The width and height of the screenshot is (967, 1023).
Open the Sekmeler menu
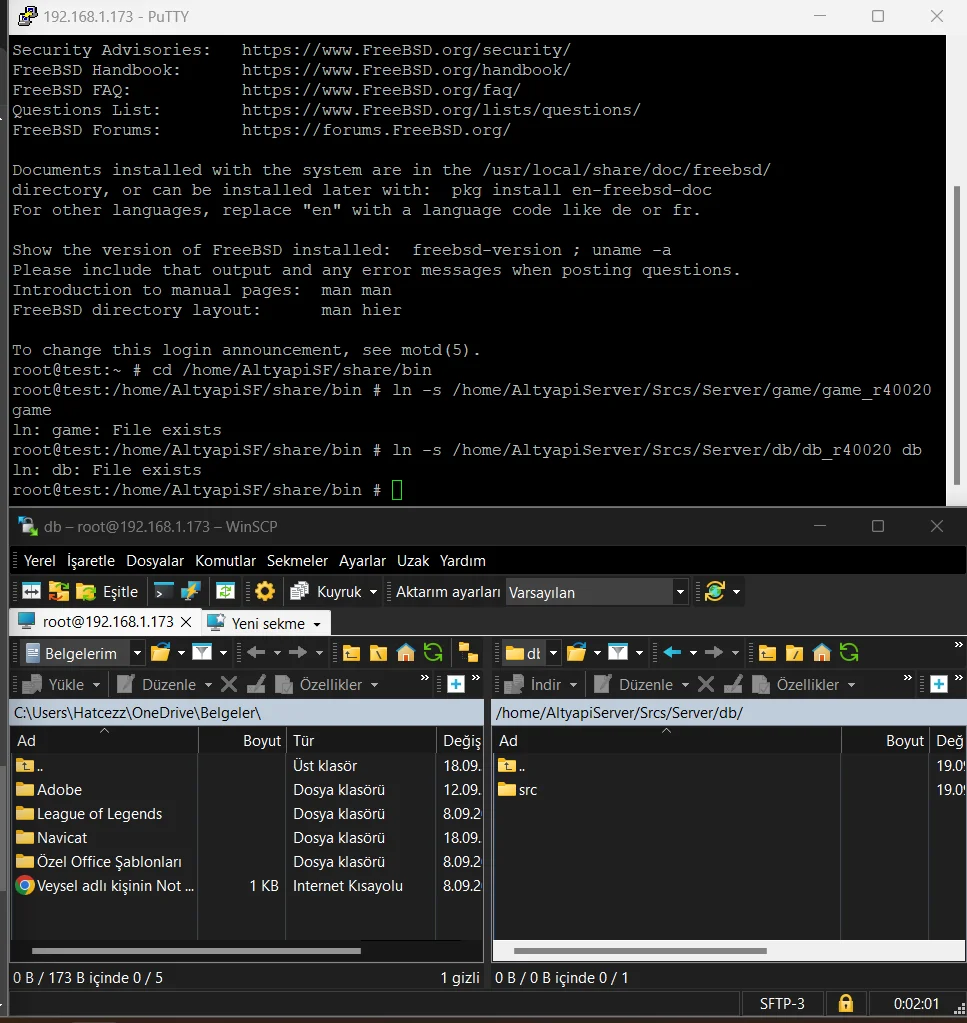pos(297,560)
